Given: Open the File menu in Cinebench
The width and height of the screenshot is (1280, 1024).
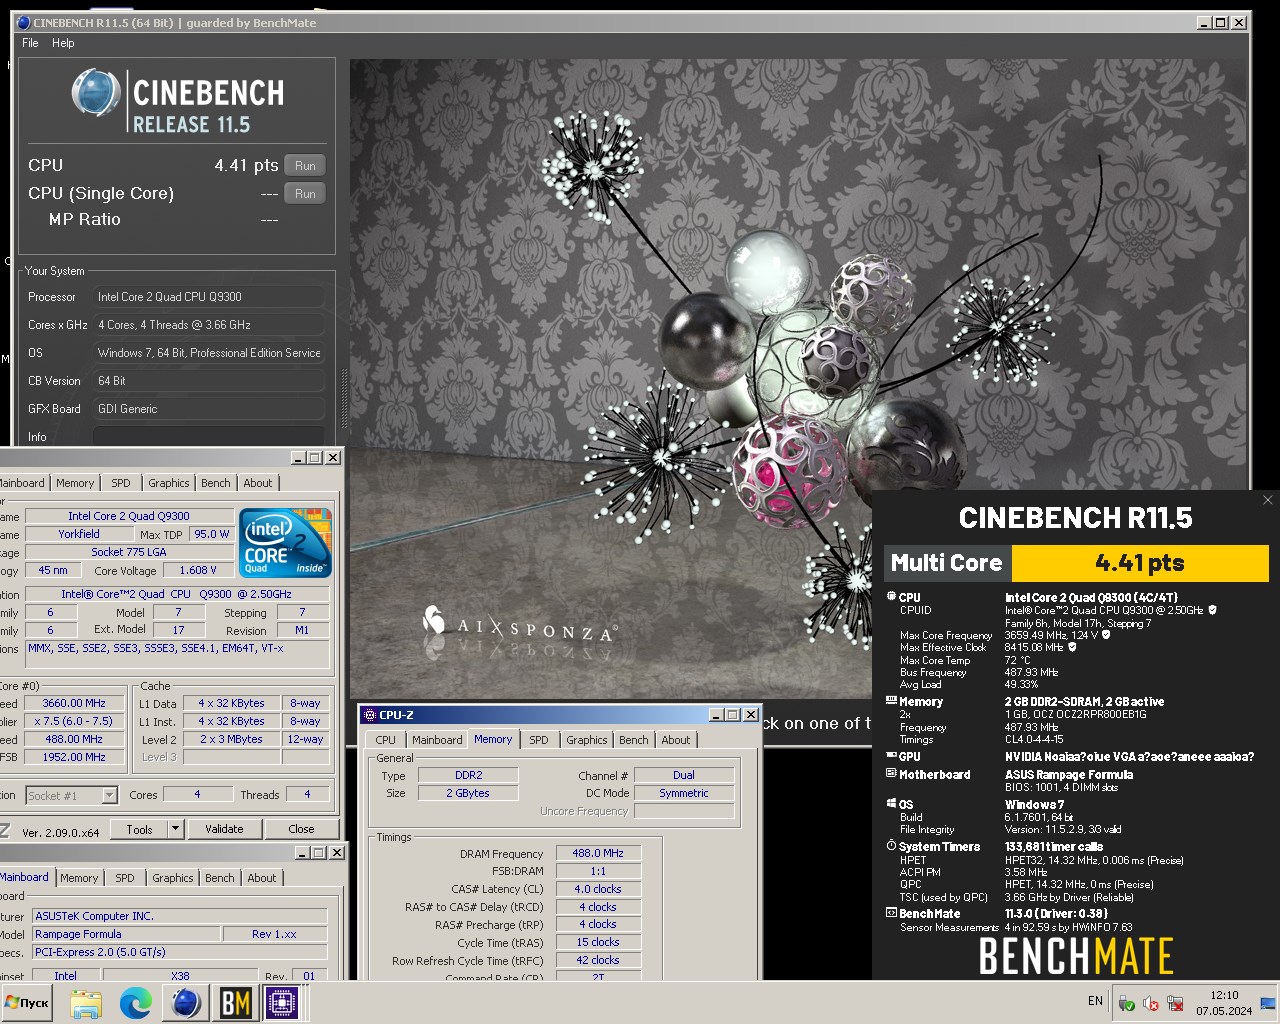Looking at the screenshot, I should (x=30, y=43).
